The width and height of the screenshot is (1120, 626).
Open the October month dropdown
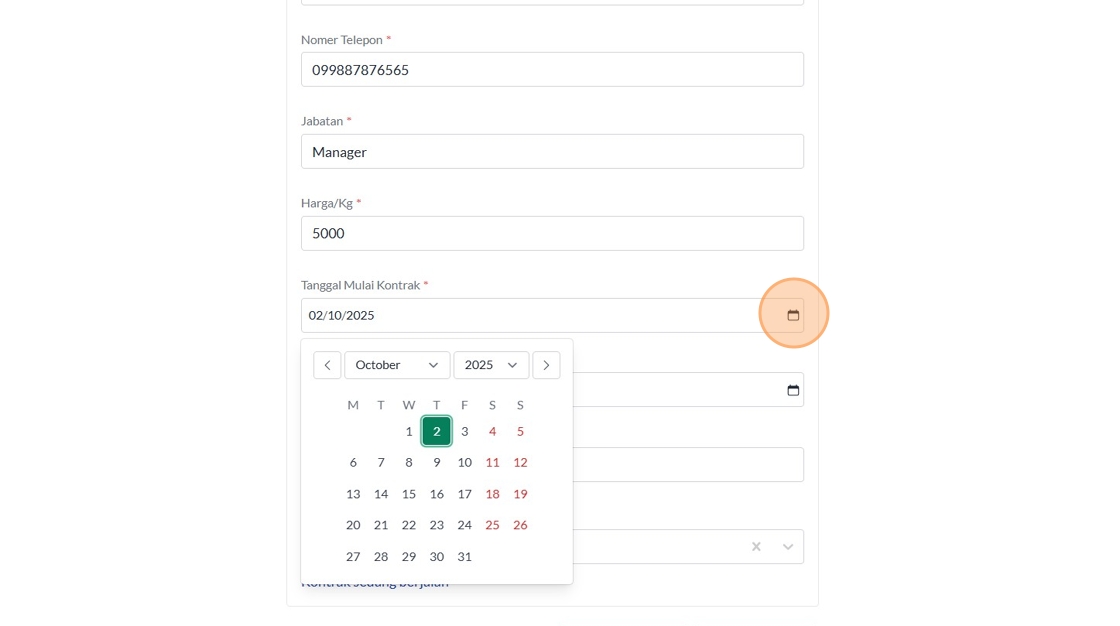coord(397,365)
